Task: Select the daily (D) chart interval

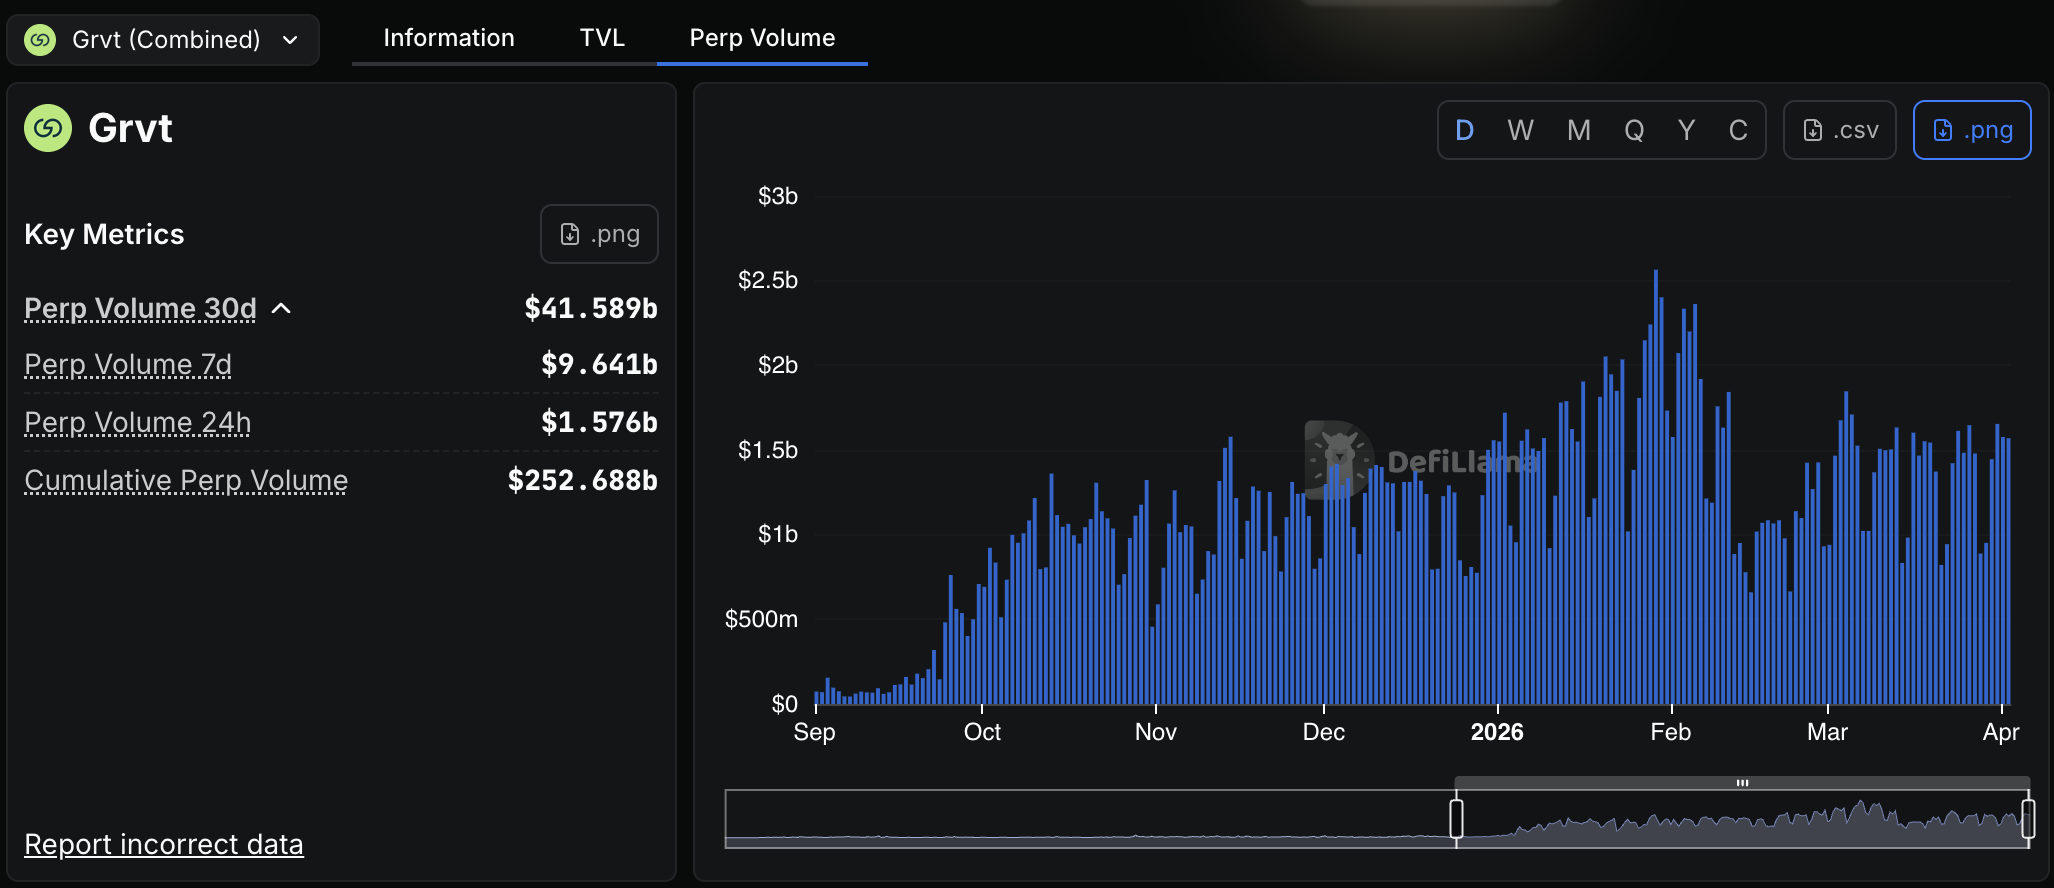Action: [x=1465, y=130]
